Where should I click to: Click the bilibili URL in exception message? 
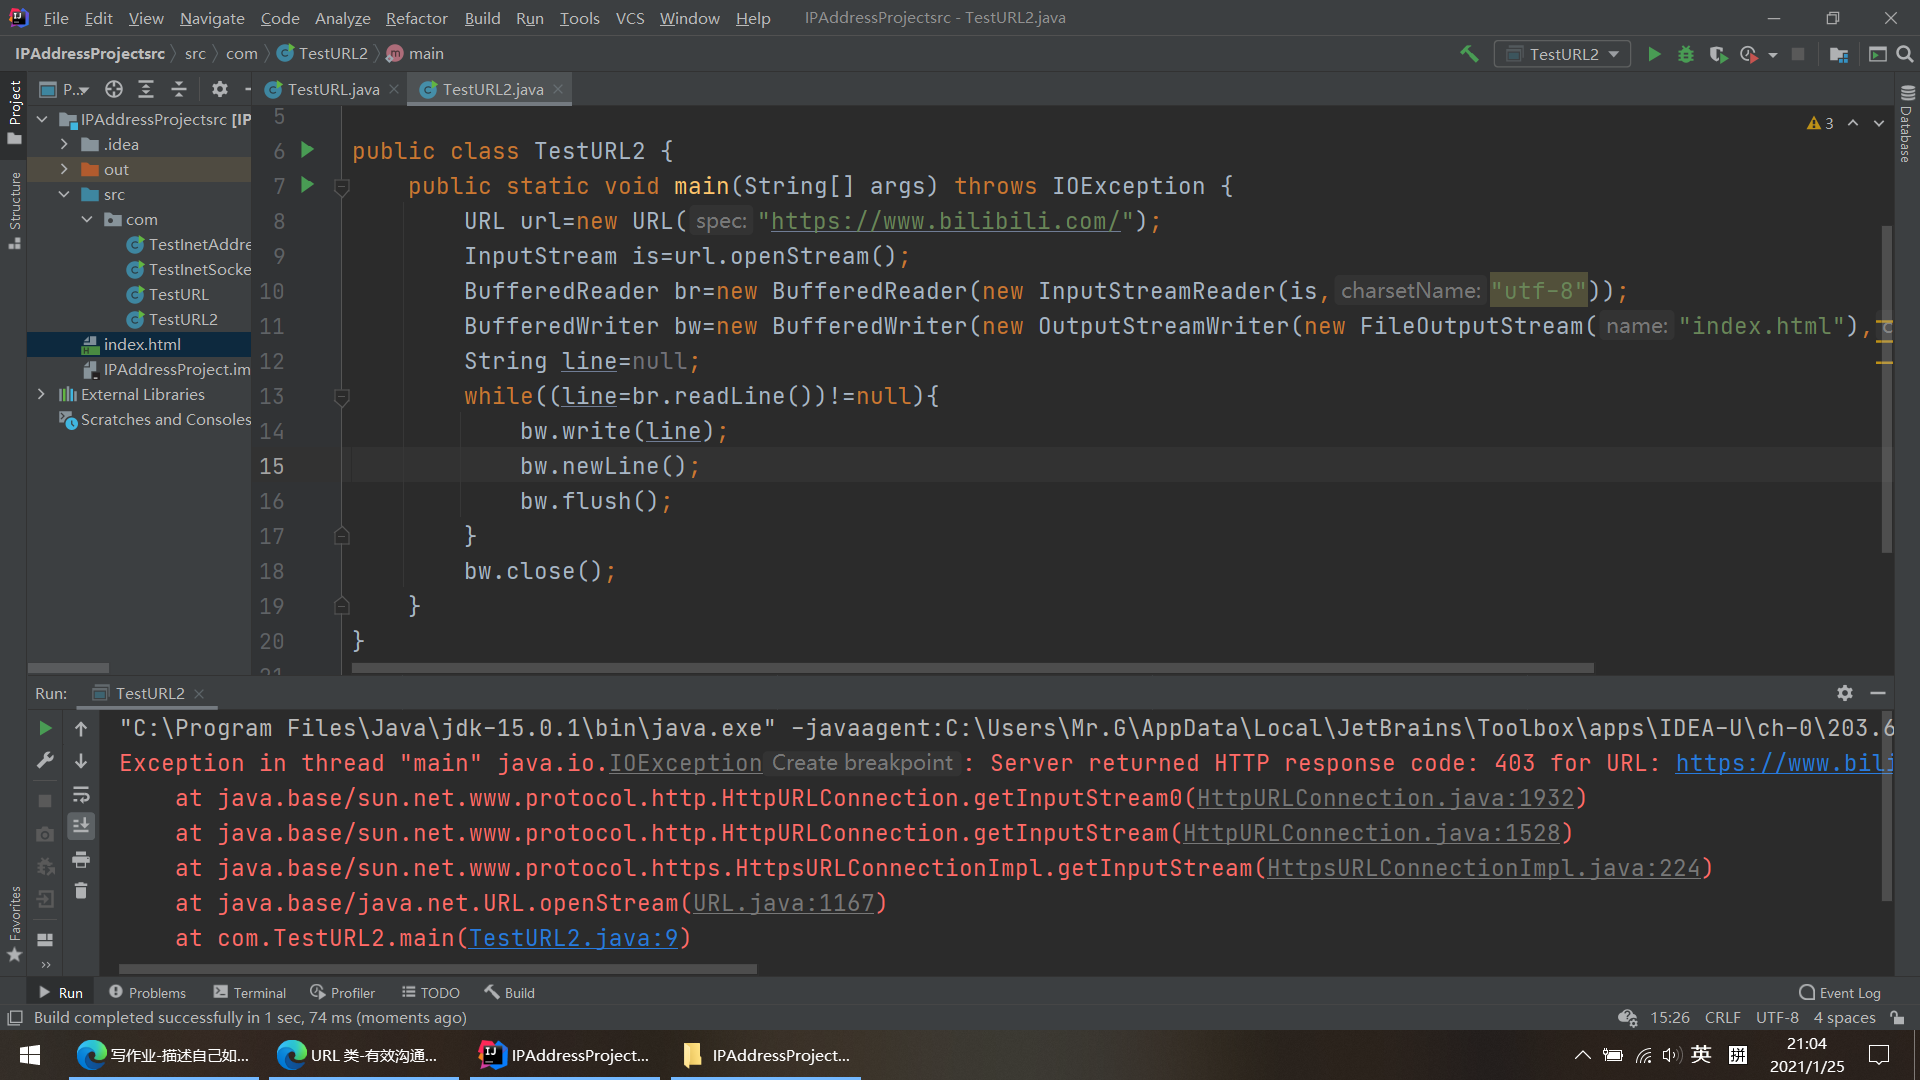click(1783, 763)
